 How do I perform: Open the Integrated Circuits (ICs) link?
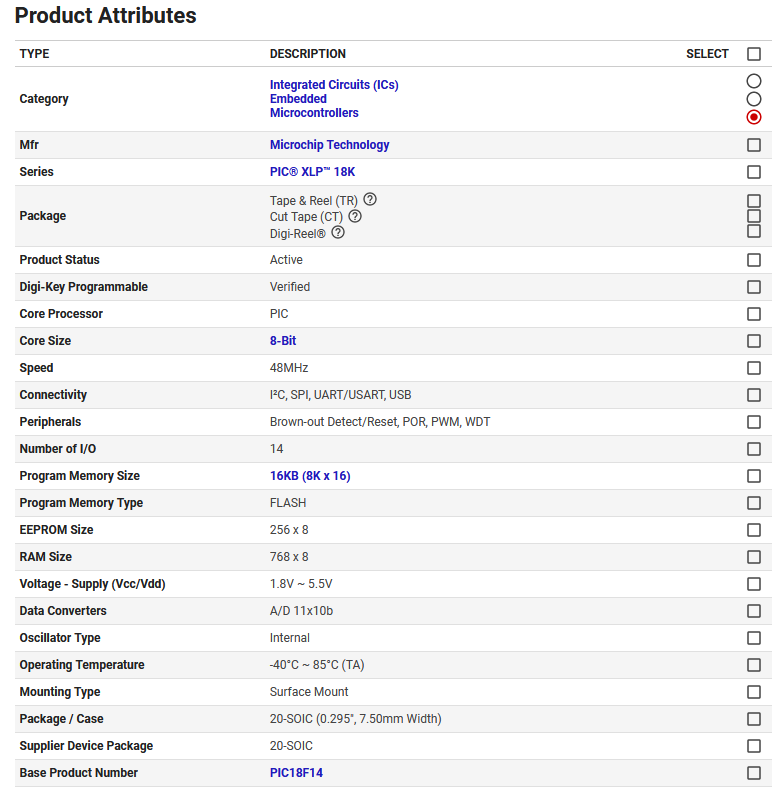click(334, 85)
